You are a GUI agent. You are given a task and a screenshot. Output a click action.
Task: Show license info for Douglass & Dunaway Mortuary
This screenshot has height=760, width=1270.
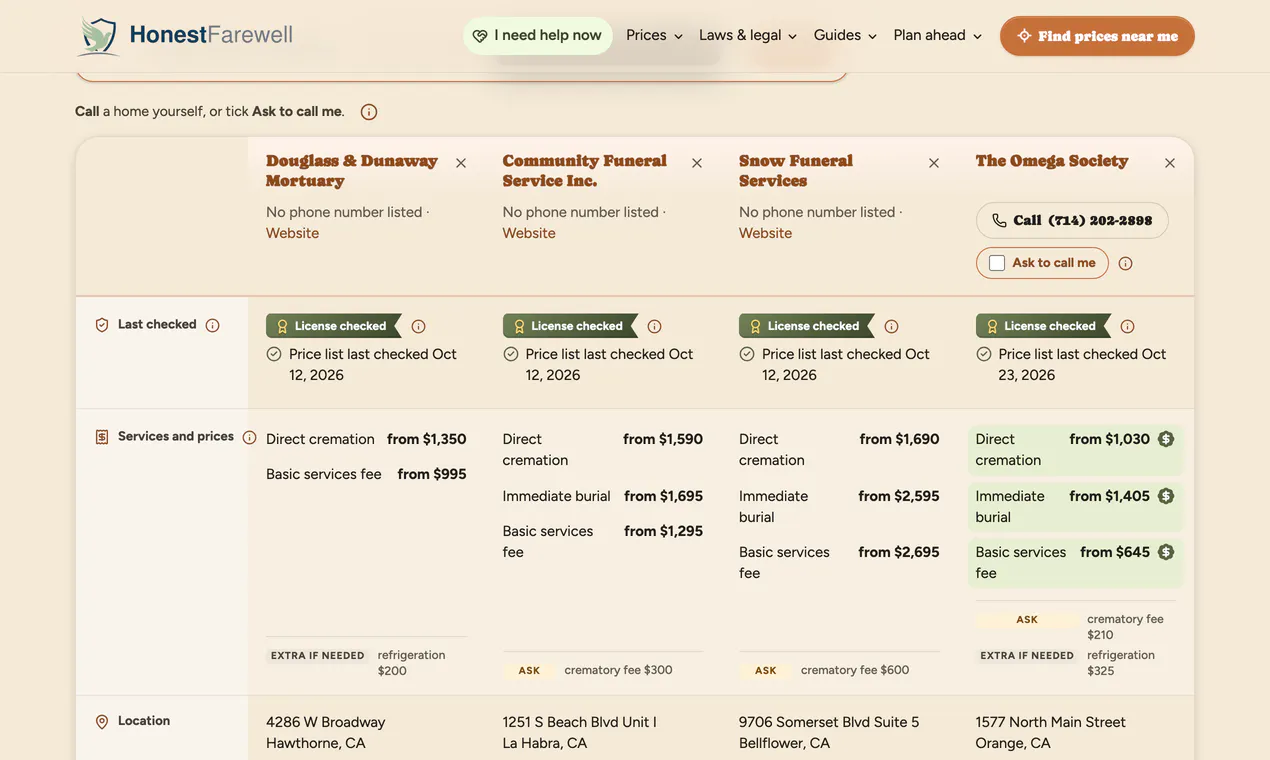[x=419, y=326]
